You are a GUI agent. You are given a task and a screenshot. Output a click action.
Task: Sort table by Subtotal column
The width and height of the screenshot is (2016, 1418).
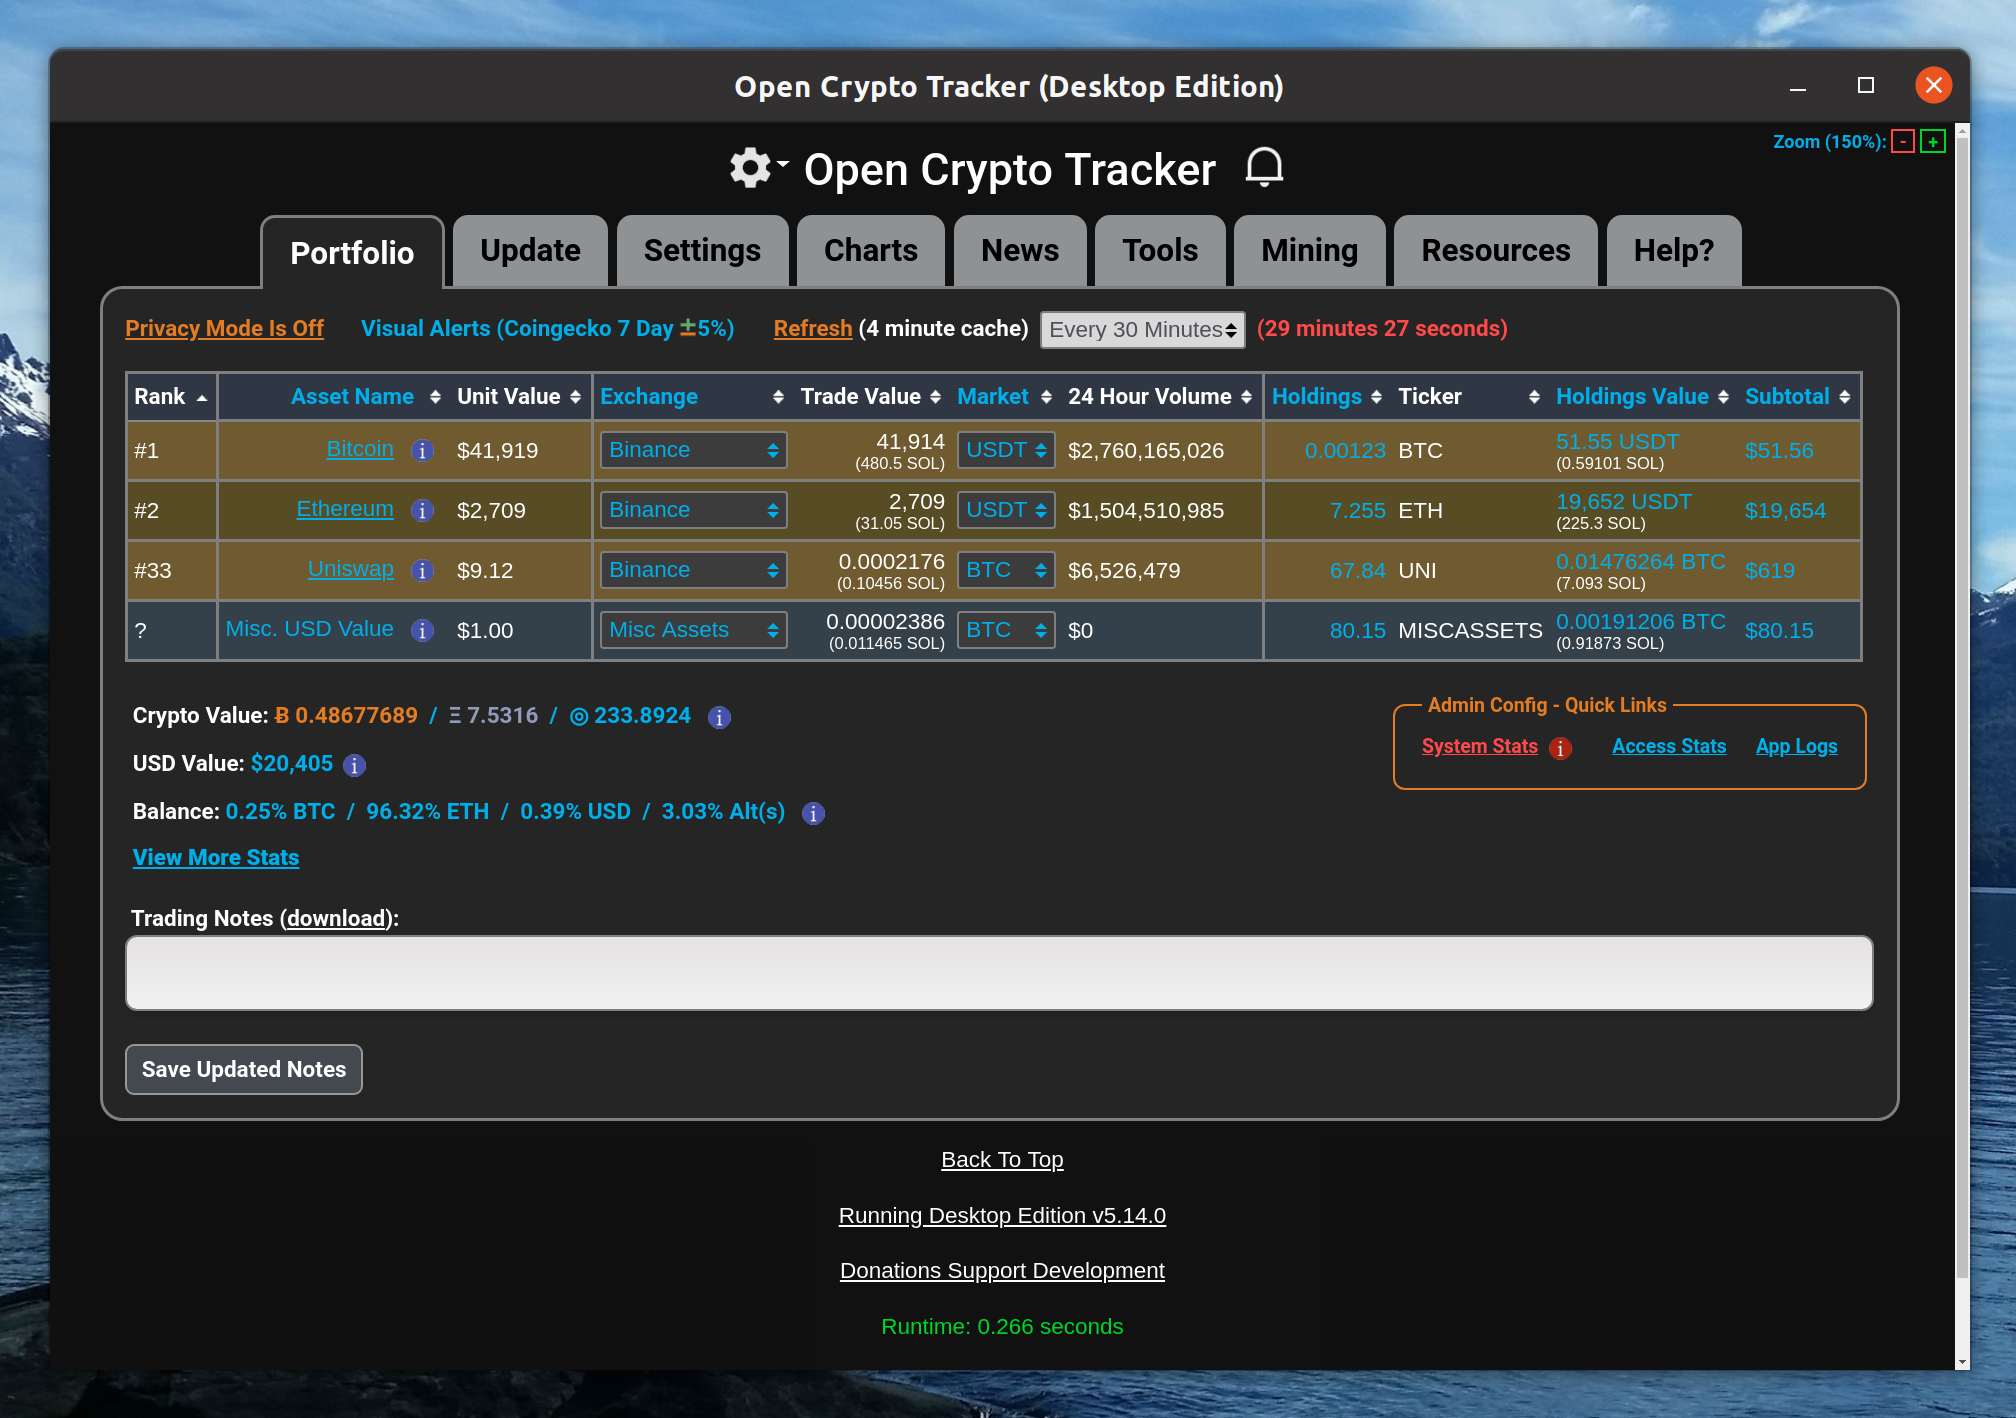[1797, 397]
